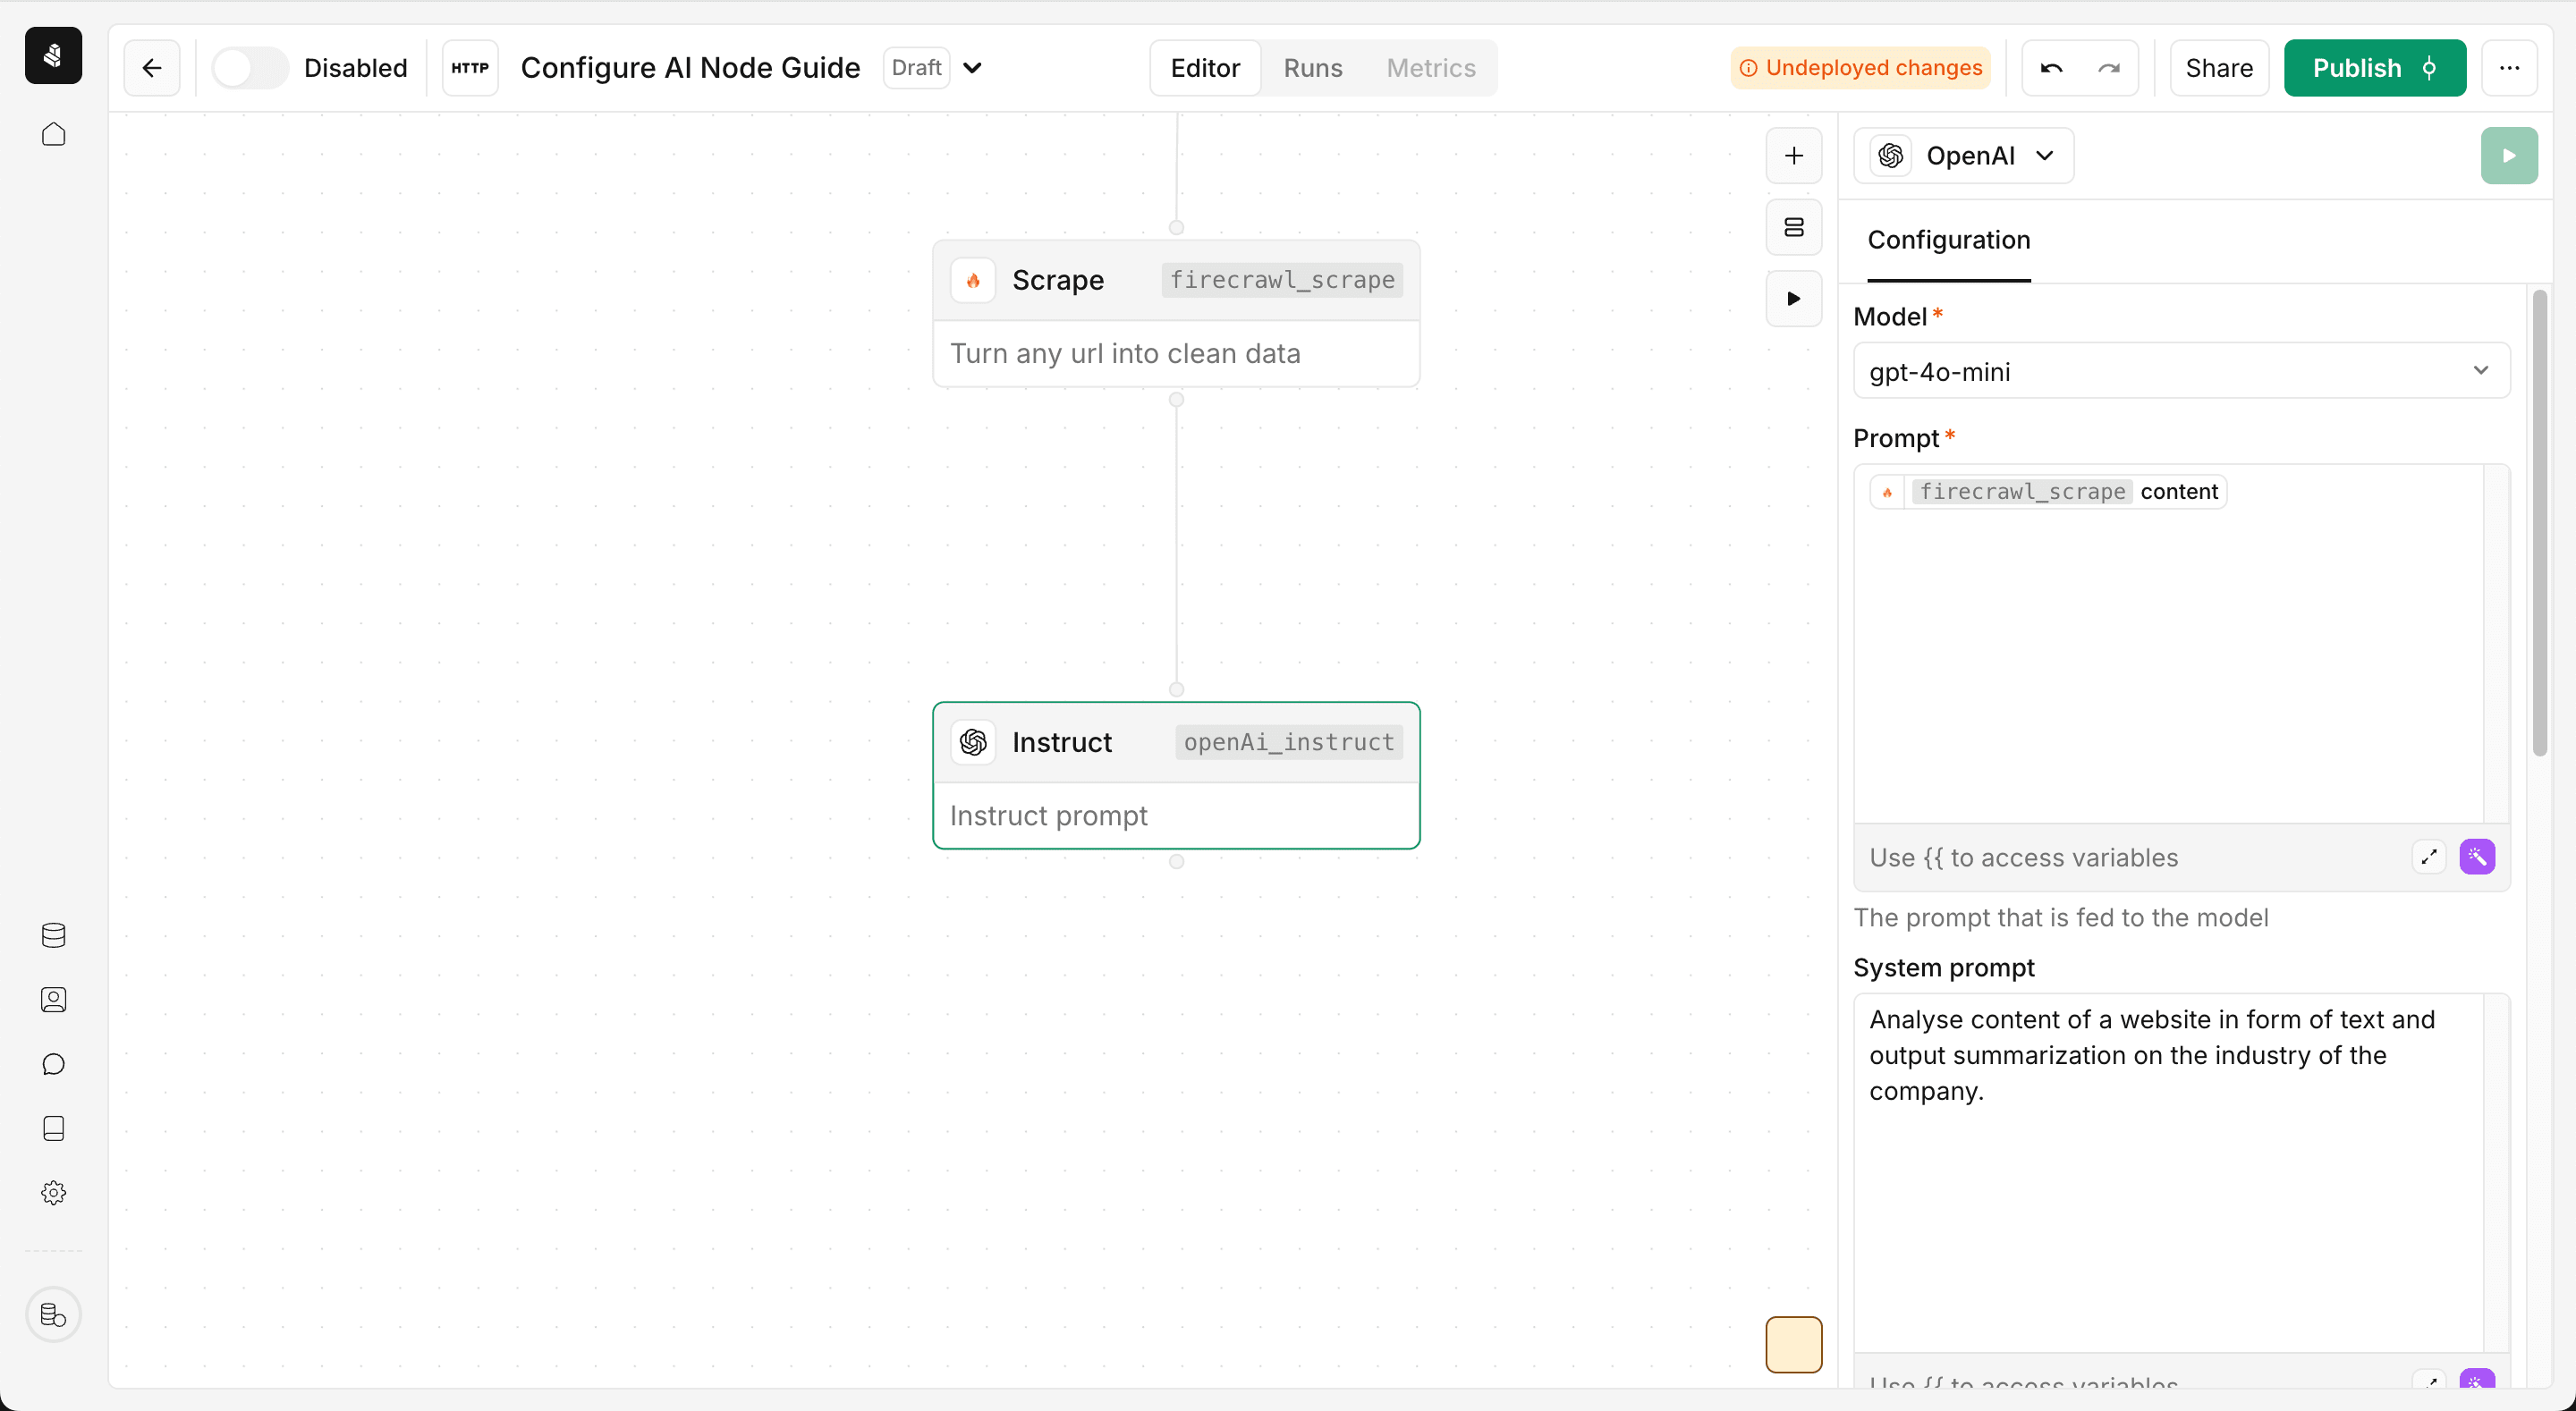2576x1411 pixels.
Task: Expand the System prompt editor
Action: pos(2429,1380)
